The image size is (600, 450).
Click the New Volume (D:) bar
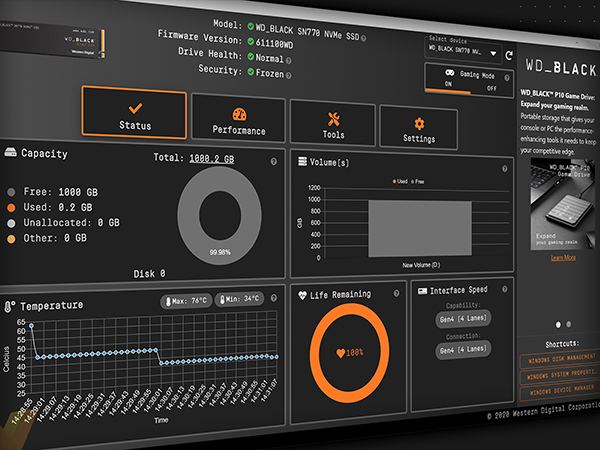pos(420,228)
